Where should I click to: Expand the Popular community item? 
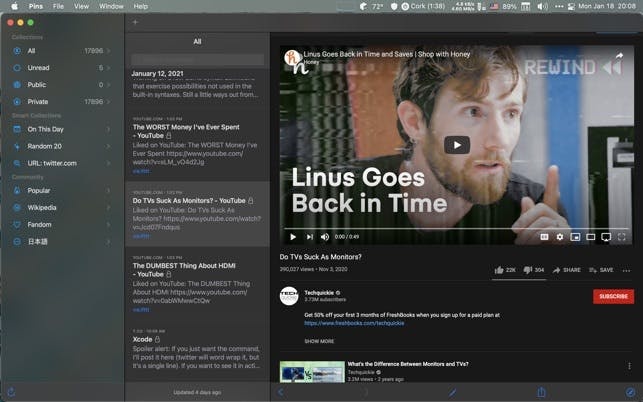(108, 190)
